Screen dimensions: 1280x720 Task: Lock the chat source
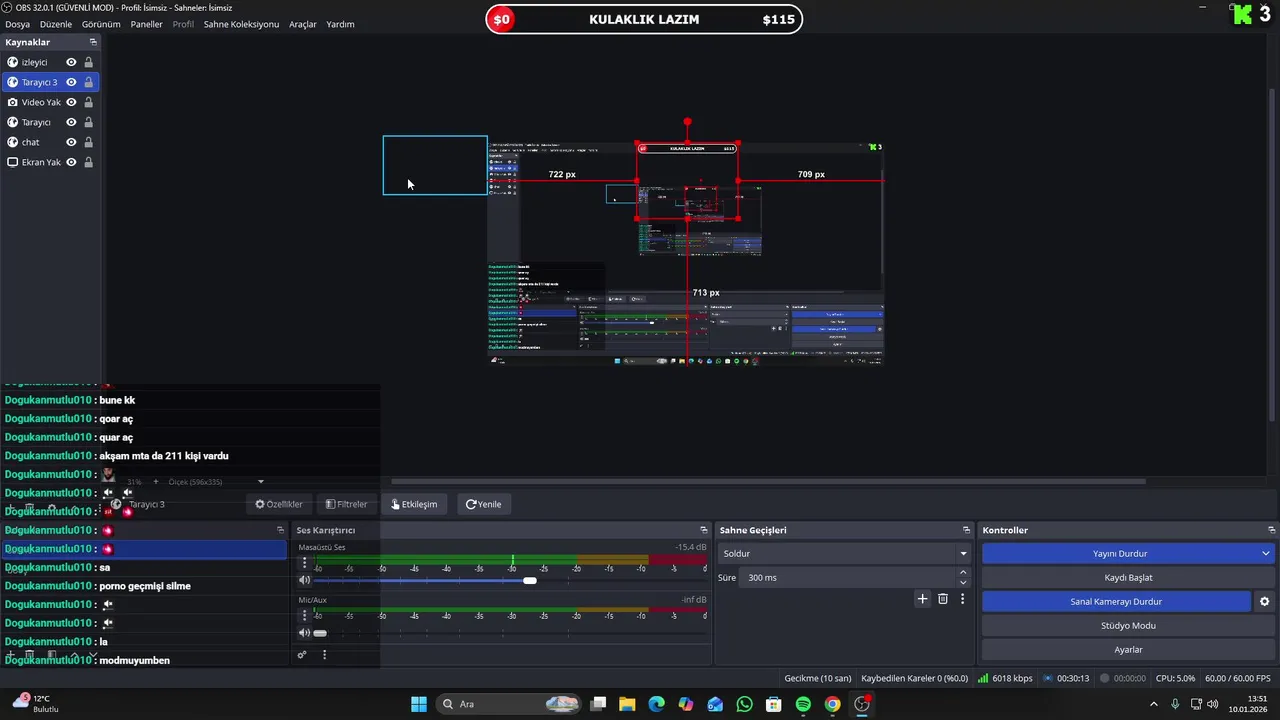(x=88, y=142)
